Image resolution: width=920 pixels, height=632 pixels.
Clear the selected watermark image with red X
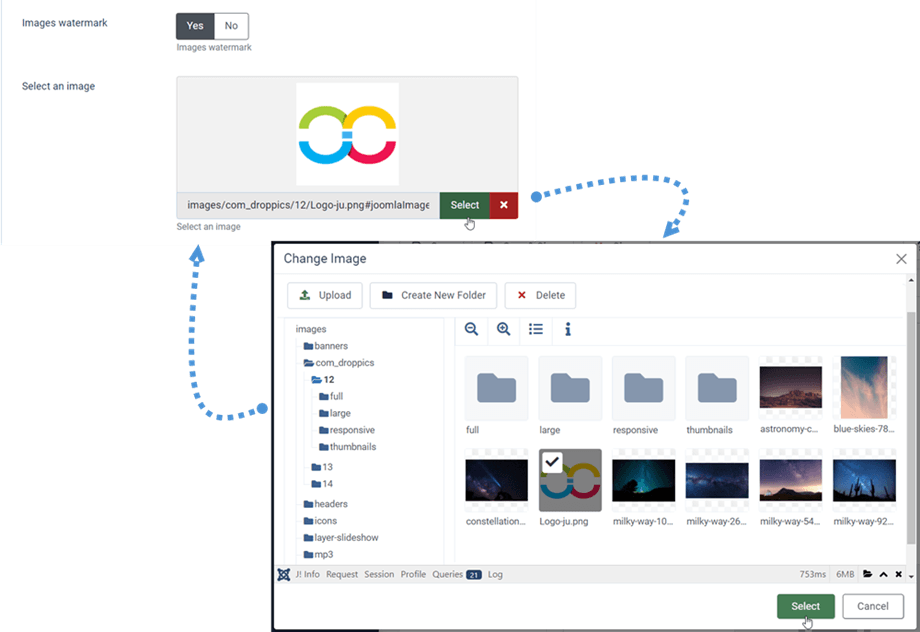click(504, 205)
